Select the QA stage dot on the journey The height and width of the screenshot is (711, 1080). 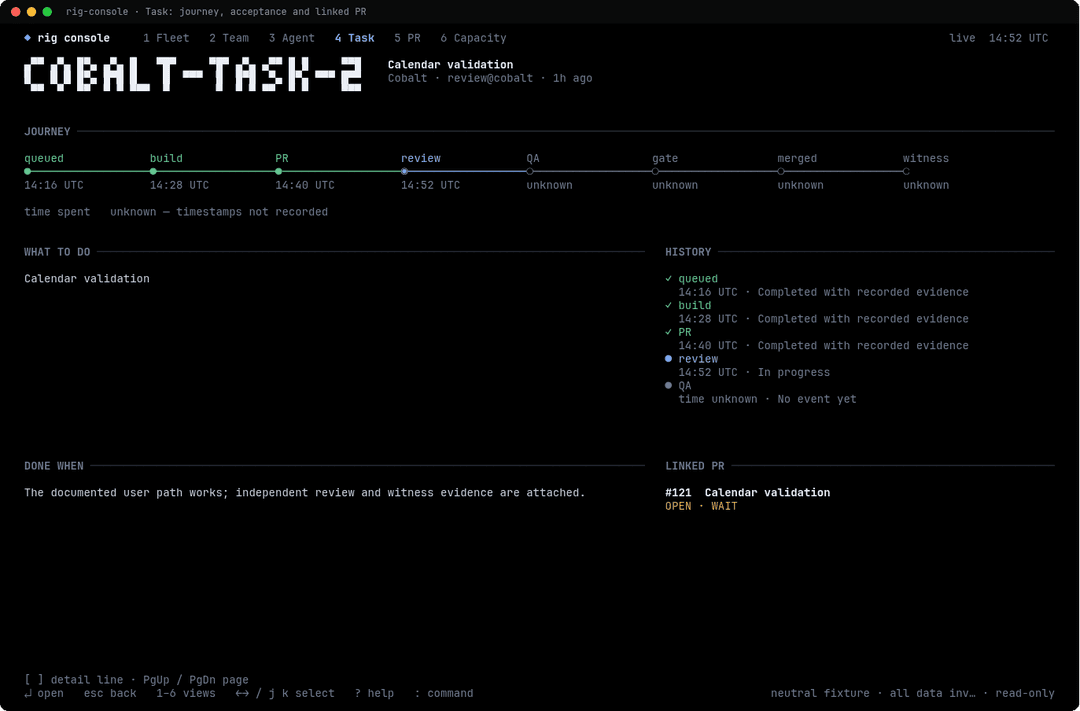pyautogui.click(x=530, y=172)
